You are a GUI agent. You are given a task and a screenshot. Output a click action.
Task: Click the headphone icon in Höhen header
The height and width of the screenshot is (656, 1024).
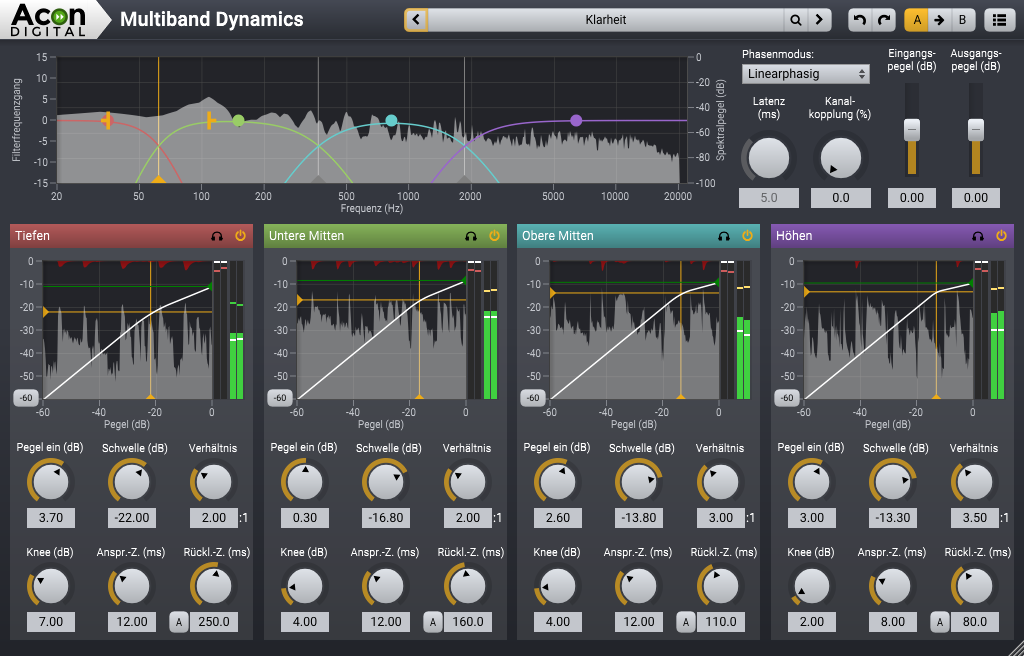[x=978, y=236]
